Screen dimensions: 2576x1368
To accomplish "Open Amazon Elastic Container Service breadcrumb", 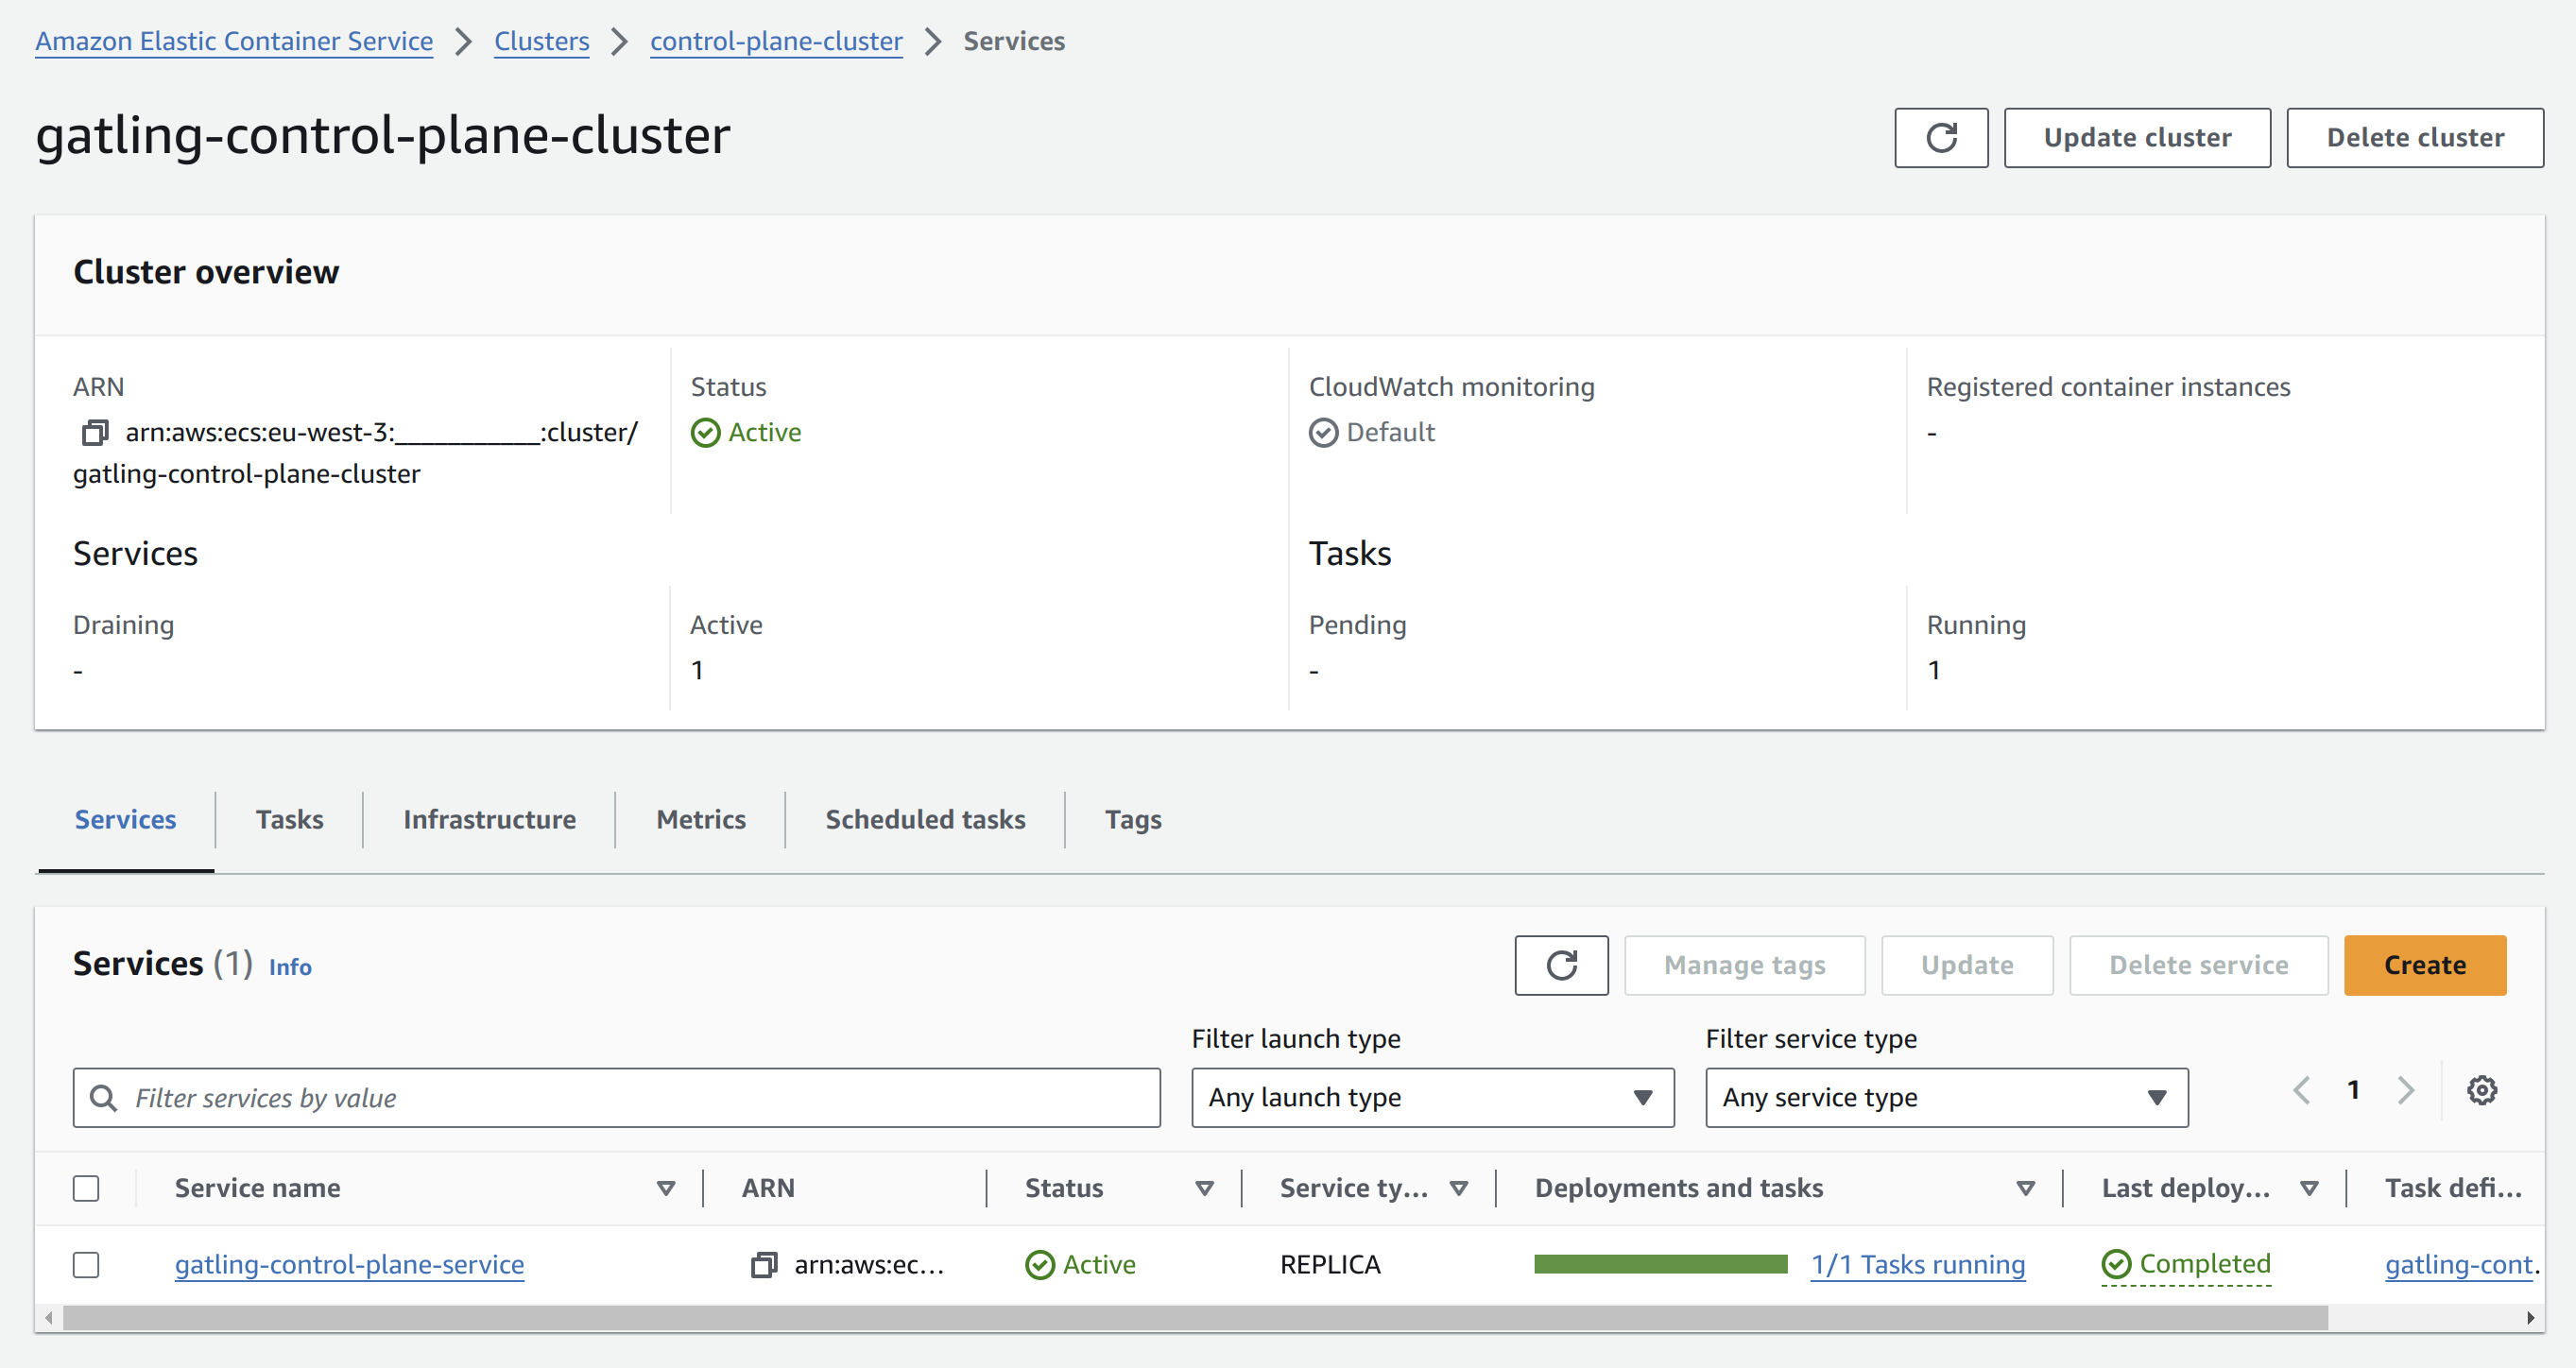I will coord(234,41).
